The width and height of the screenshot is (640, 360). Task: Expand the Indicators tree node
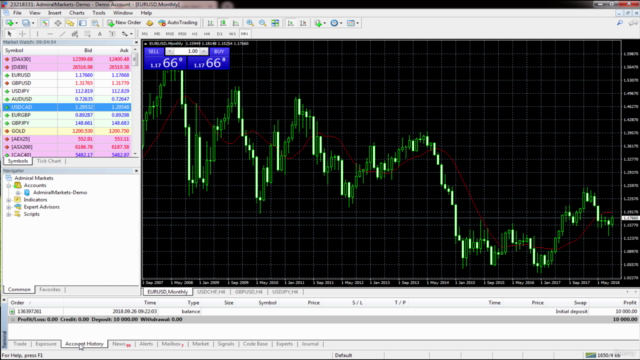tap(9, 200)
